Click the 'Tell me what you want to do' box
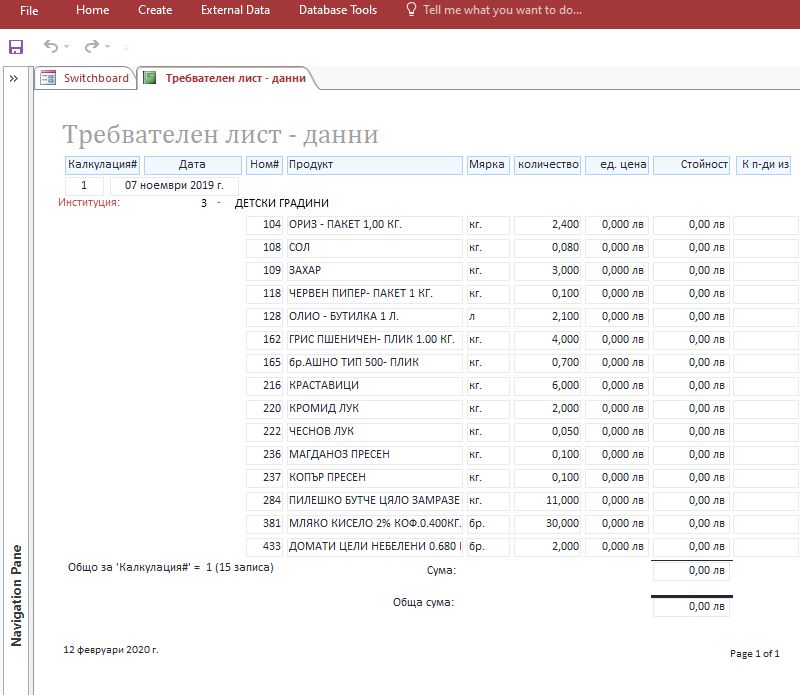The image size is (800, 695). pos(503,10)
